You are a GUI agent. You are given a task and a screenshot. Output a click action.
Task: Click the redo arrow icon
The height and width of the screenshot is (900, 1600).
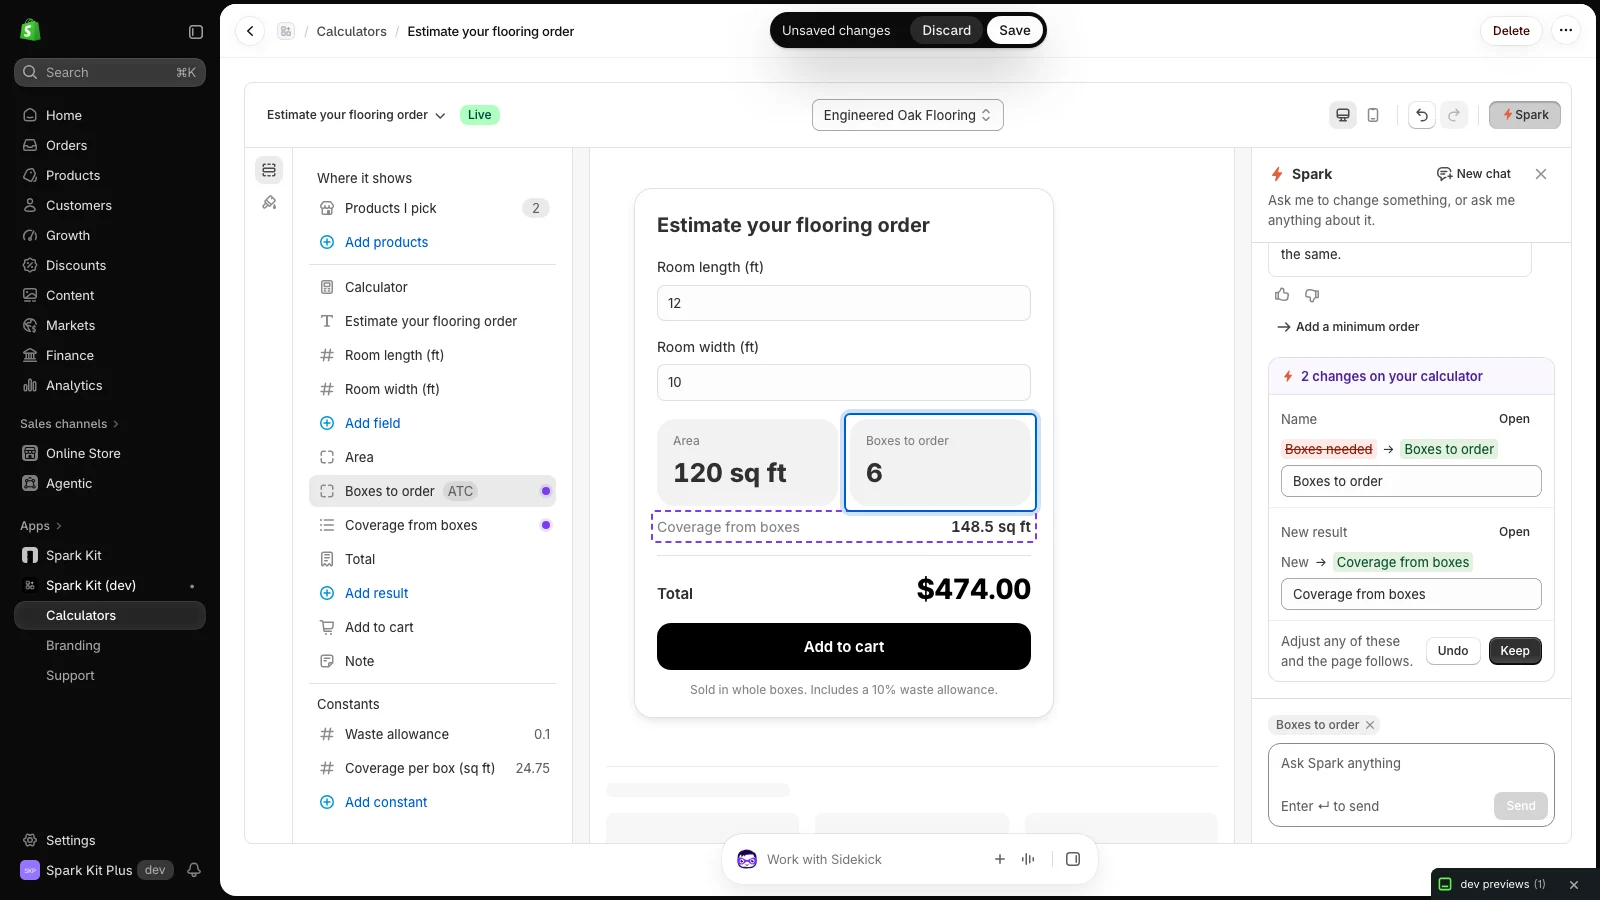point(1454,115)
